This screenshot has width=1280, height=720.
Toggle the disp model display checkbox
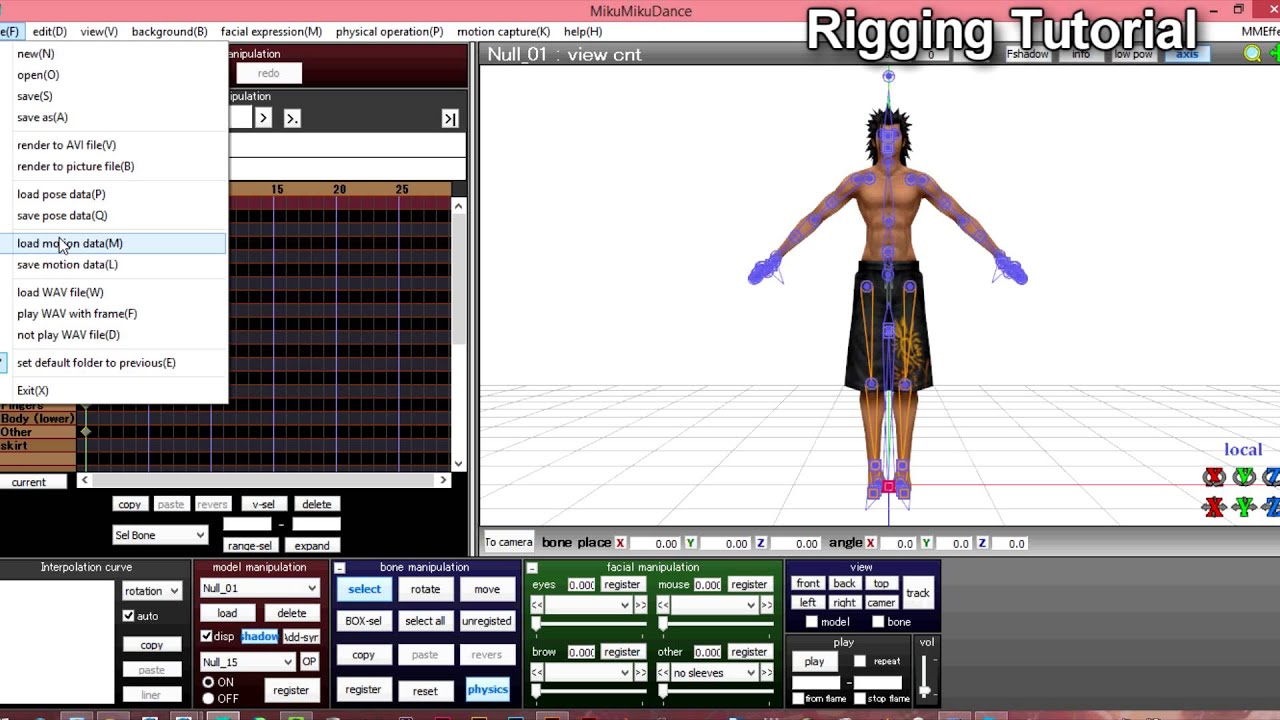pos(207,637)
